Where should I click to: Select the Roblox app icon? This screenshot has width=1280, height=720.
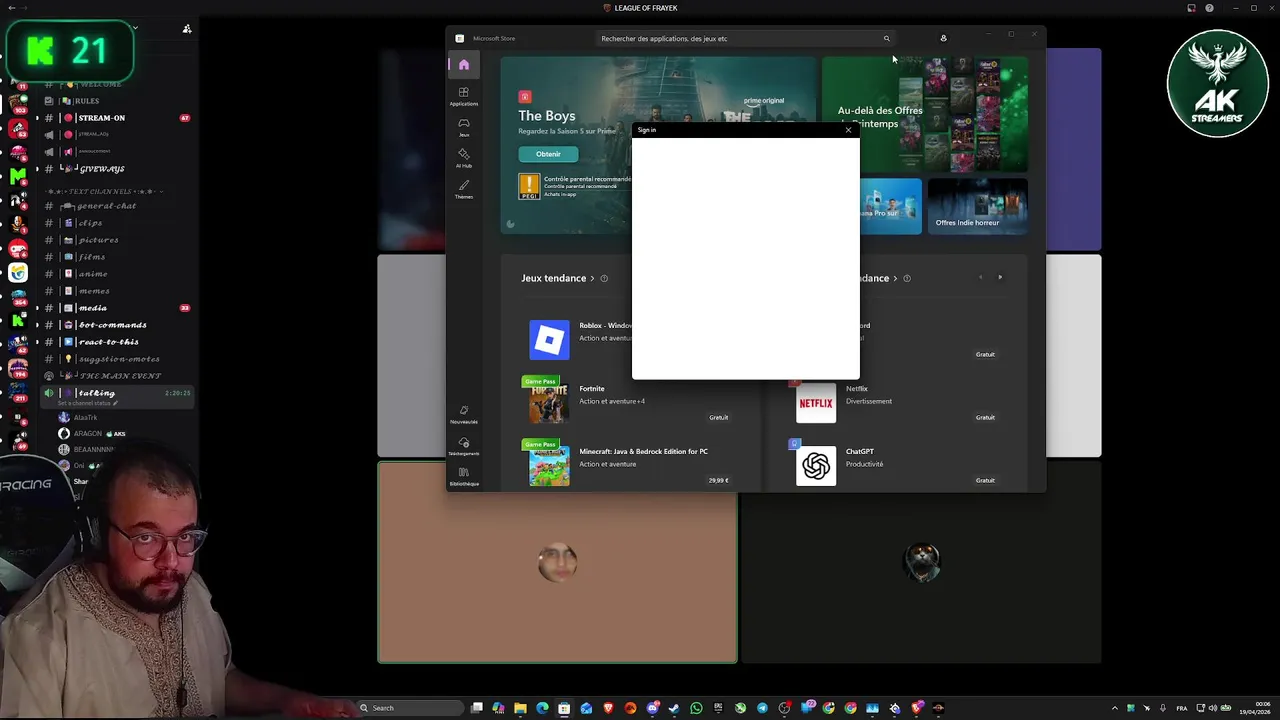click(x=549, y=340)
